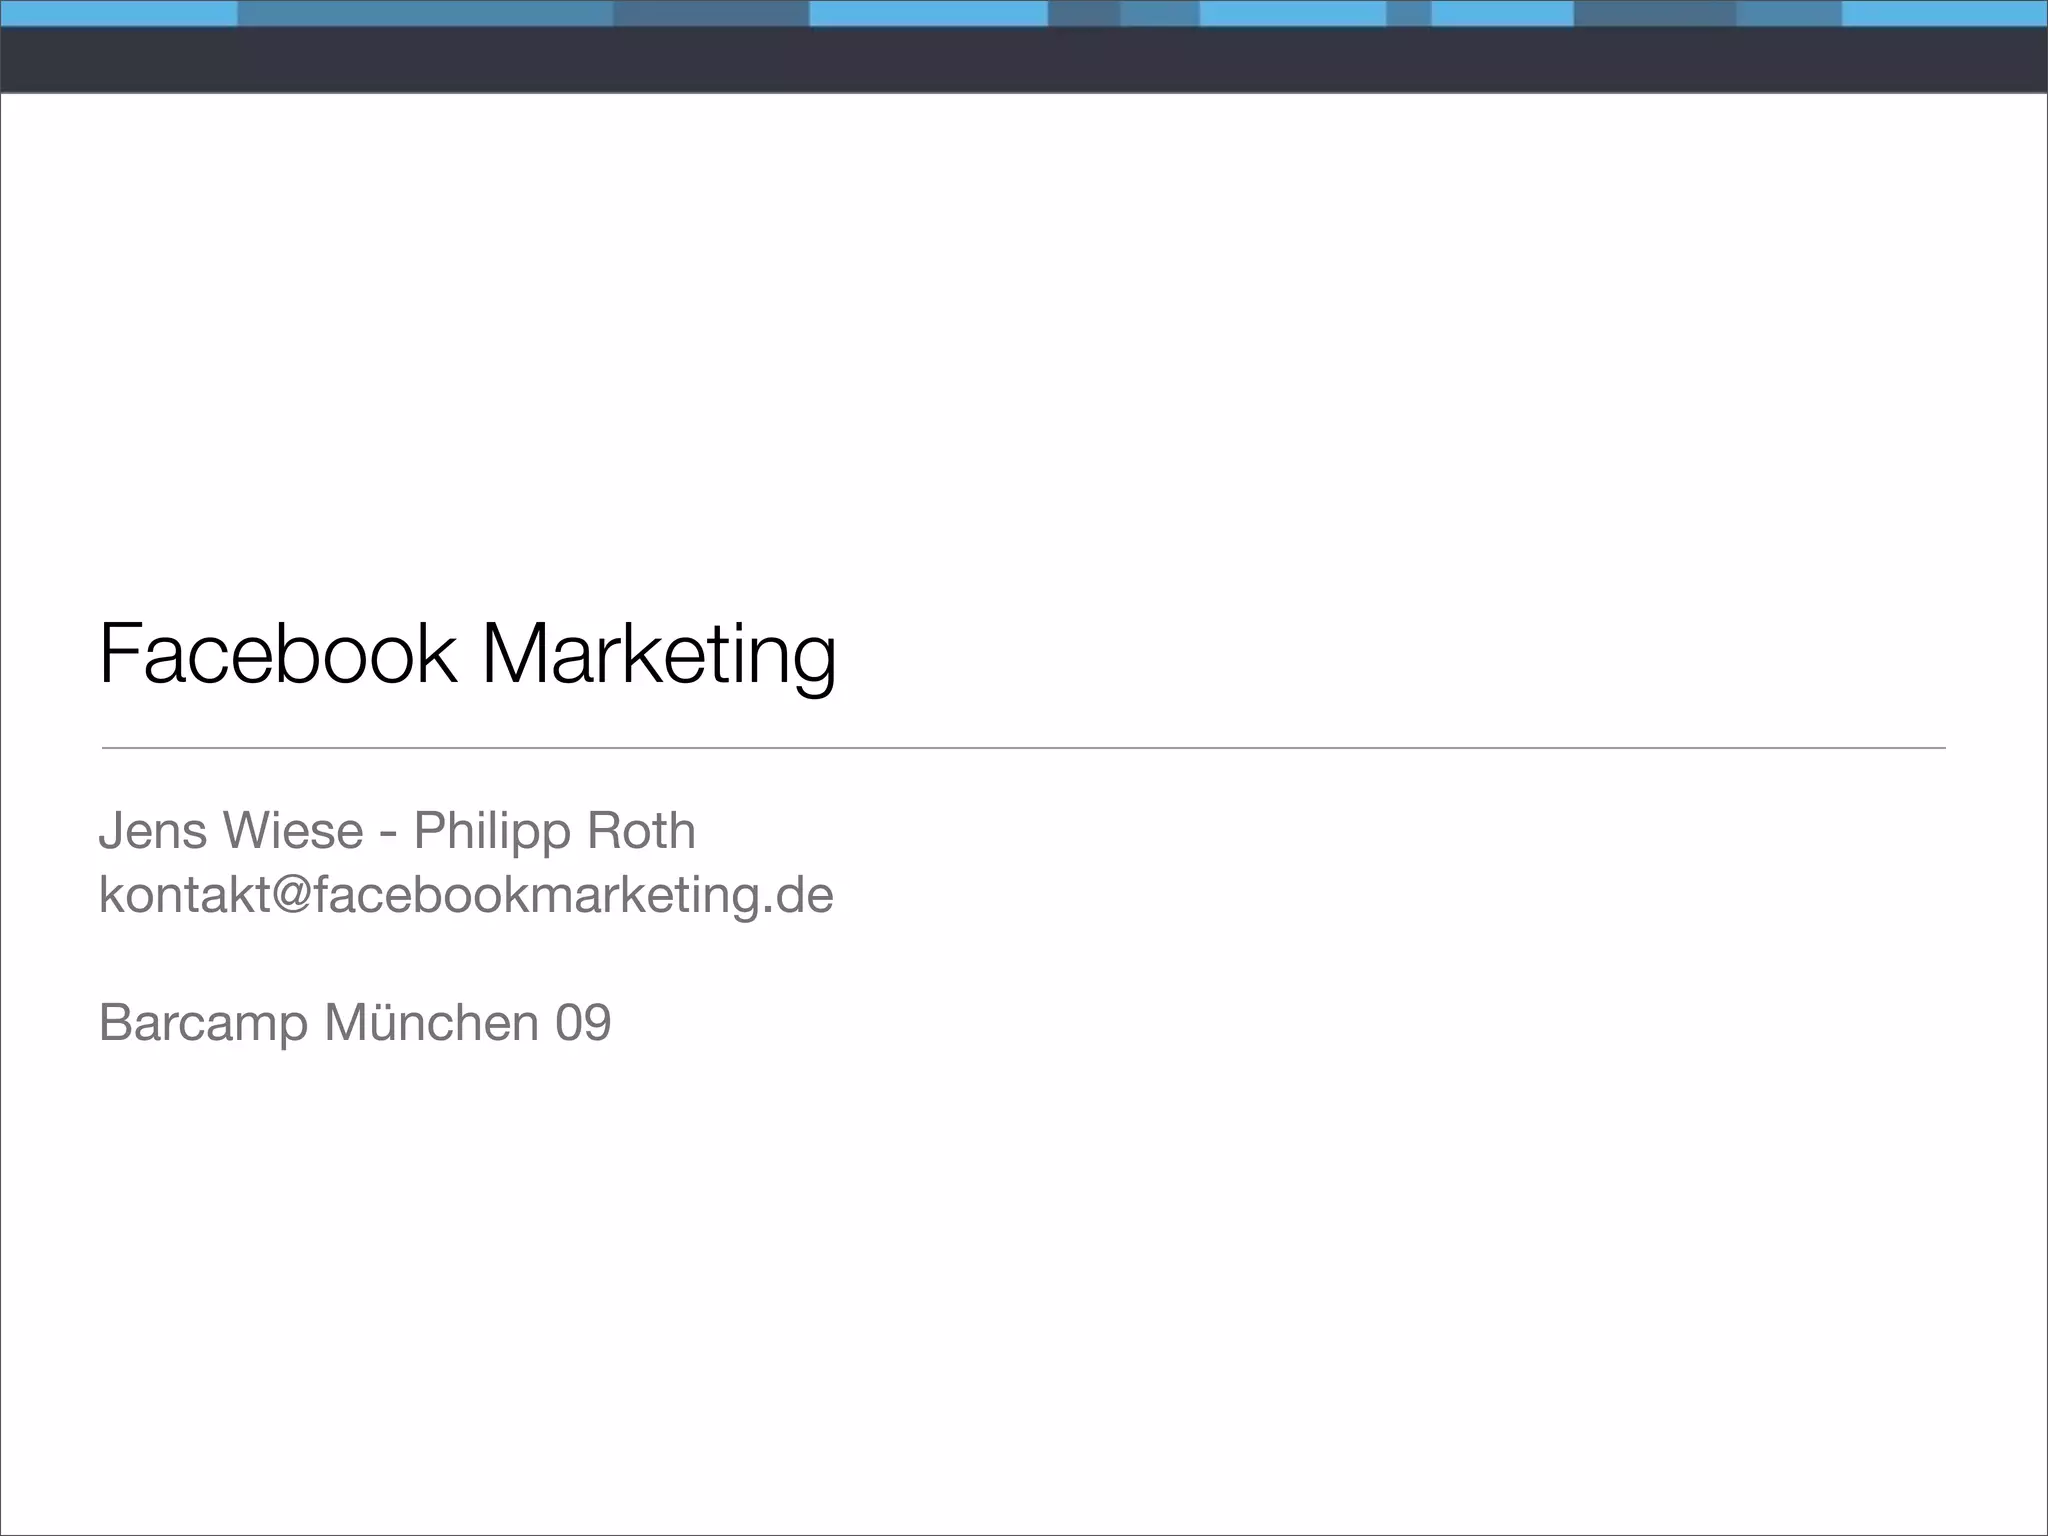2048x1536 pixels.
Task: Click the number 09 after München
Action: [x=583, y=1022]
